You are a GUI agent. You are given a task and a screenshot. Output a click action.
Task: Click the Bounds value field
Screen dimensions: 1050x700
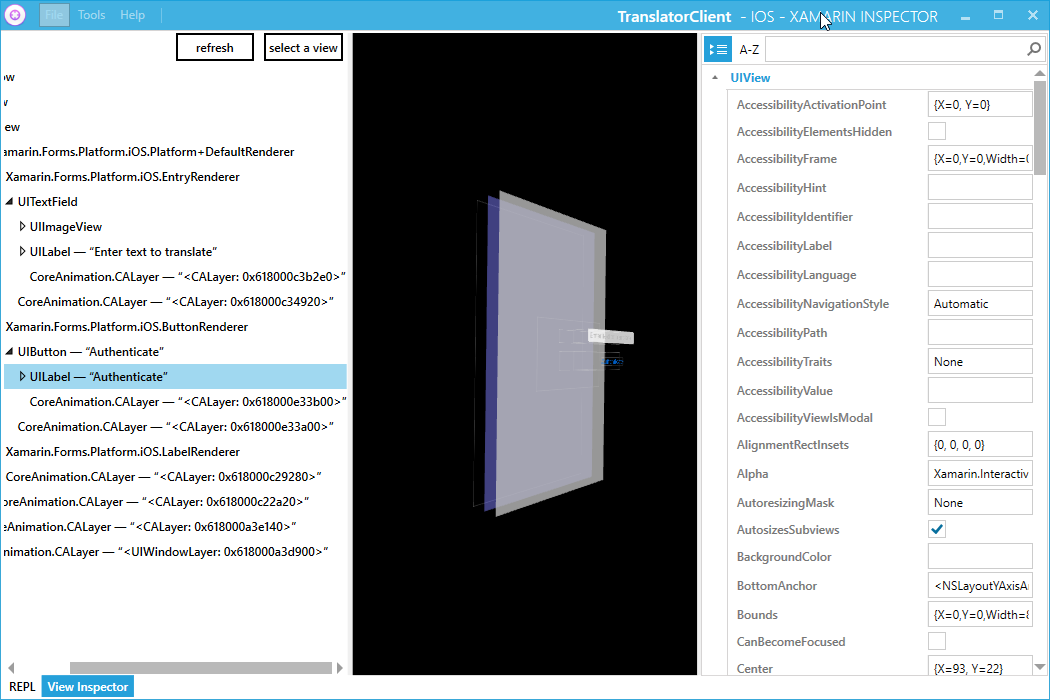click(x=980, y=614)
